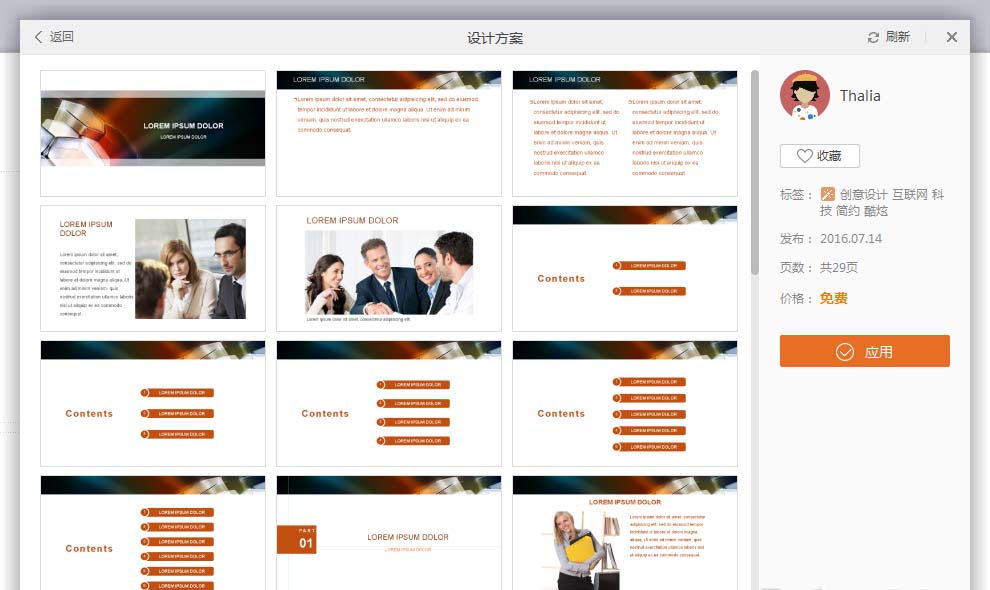990x590 pixels.
Task: Open the Contents slide with five items
Action: (x=625, y=404)
